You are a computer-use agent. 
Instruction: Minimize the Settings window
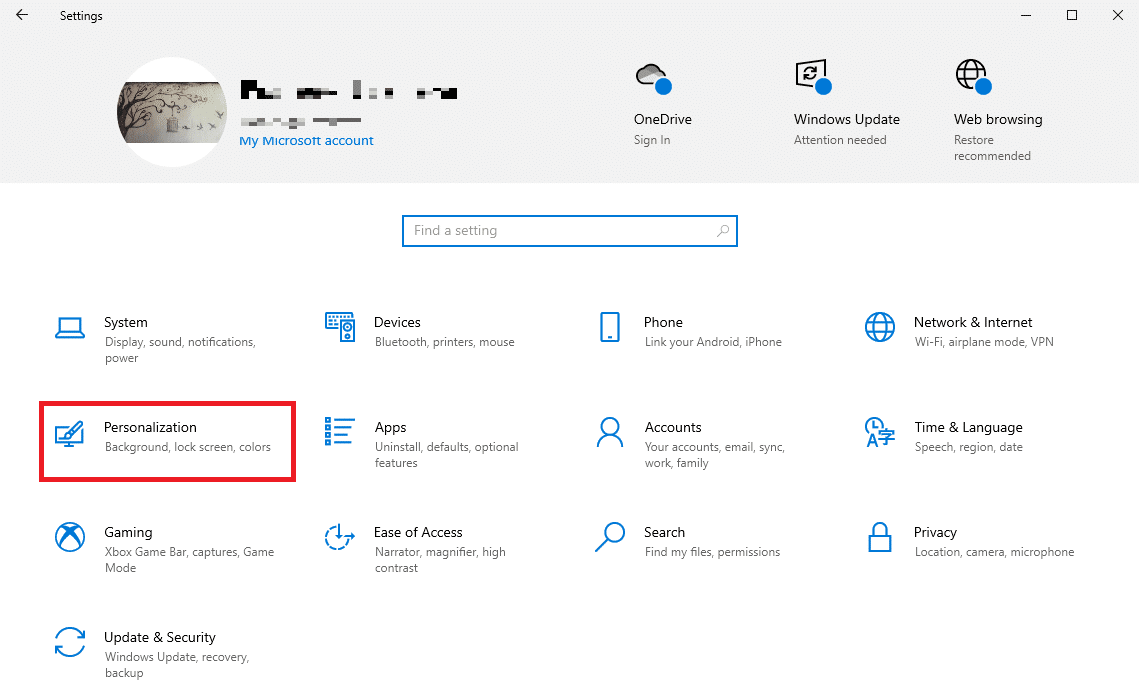pyautogui.click(x=1026, y=15)
